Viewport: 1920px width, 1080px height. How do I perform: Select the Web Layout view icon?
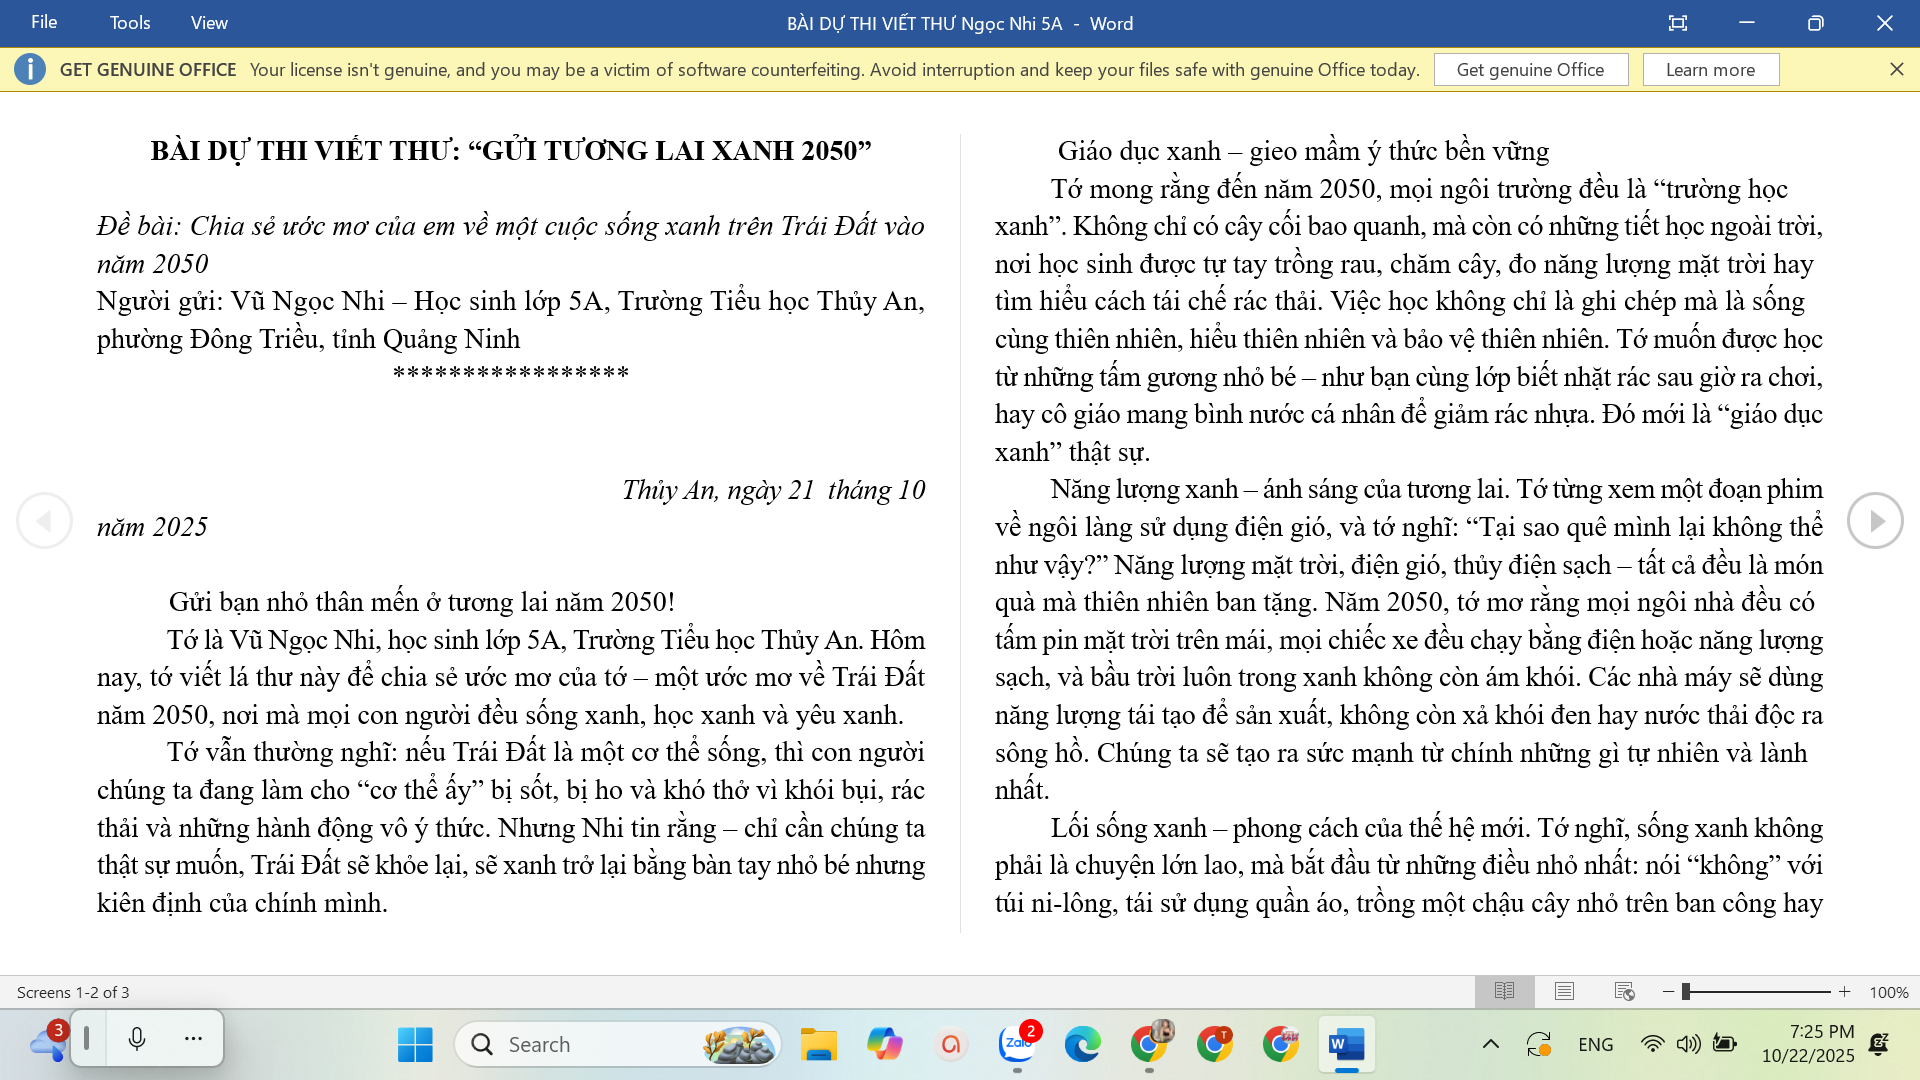[x=1624, y=991]
